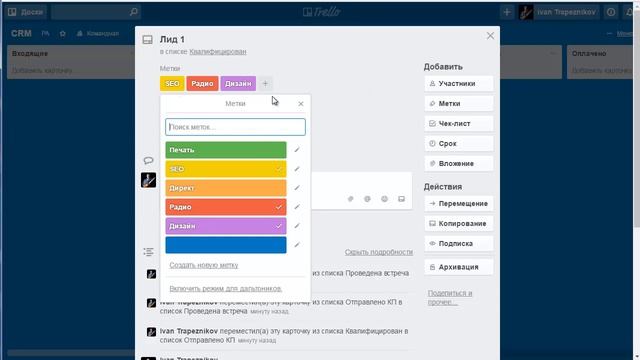Click the search magnifier icon
Image resolution: width=640 pixels, height=360 pixels.
(x=133, y=12)
